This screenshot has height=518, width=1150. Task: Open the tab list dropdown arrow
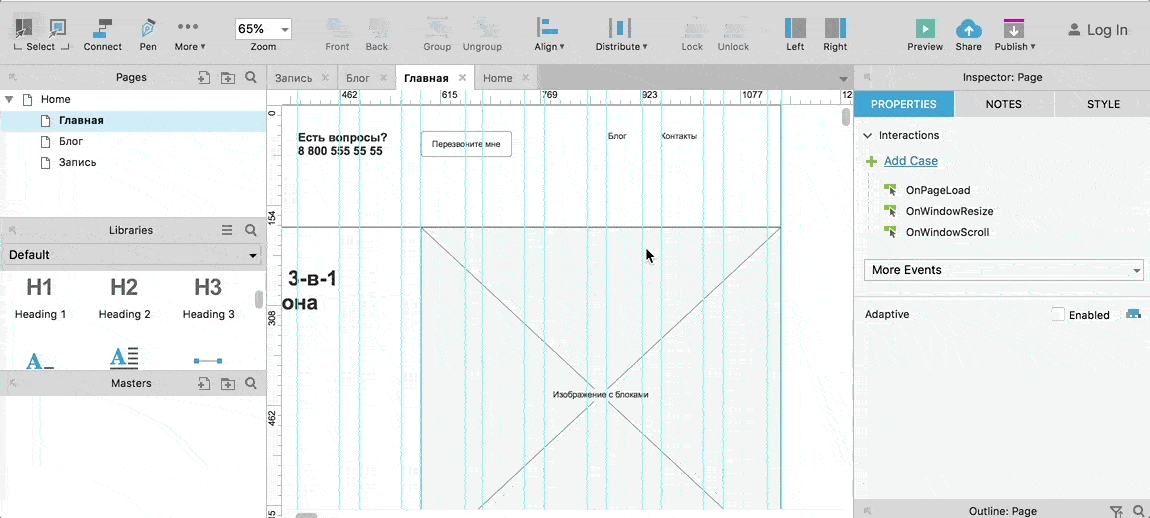click(843, 79)
